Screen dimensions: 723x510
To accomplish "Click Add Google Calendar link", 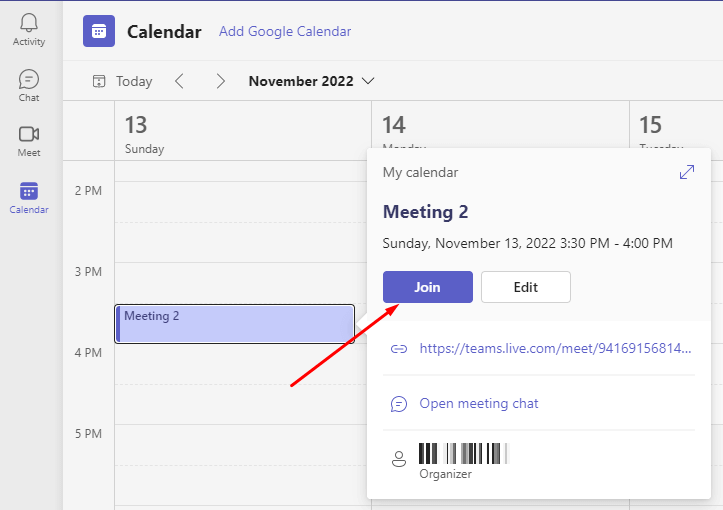I will tap(285, 31).
